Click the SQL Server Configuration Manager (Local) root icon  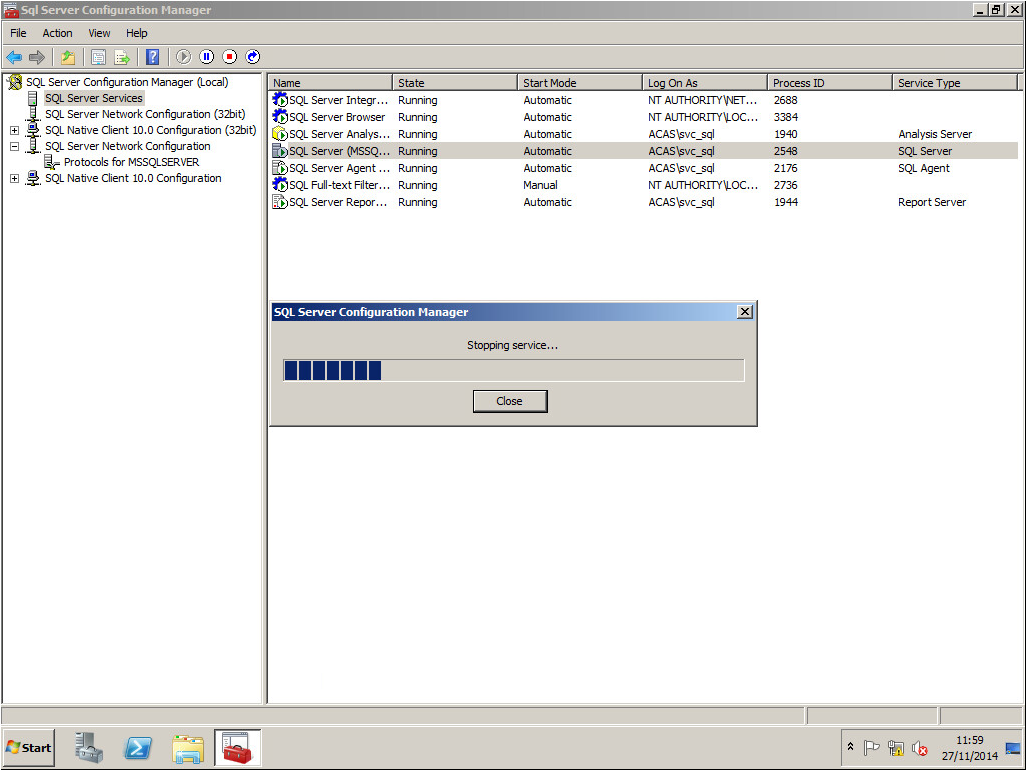14,82
